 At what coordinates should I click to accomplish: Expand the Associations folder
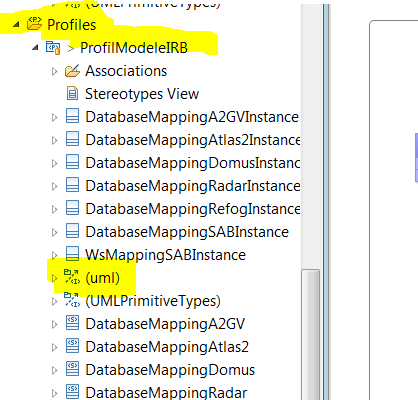(54, 71)
